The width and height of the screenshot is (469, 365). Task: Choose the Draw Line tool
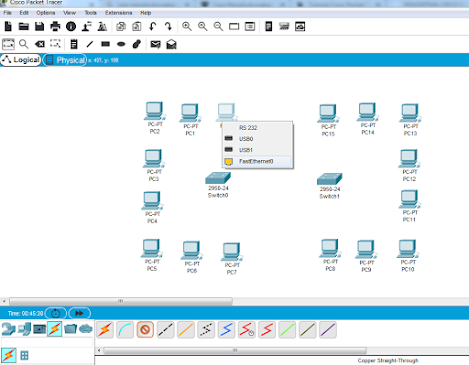tap(90, 44)
